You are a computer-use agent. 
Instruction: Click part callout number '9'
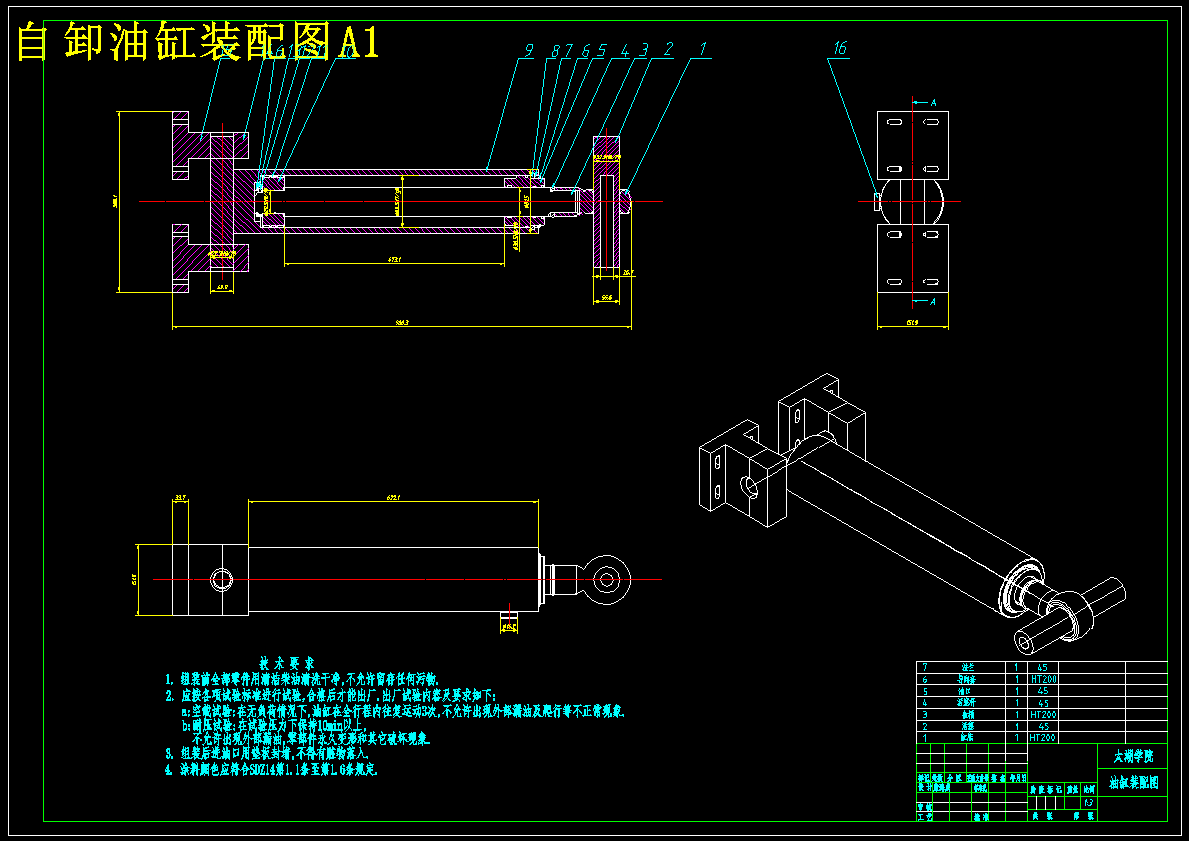coord(529,51)
